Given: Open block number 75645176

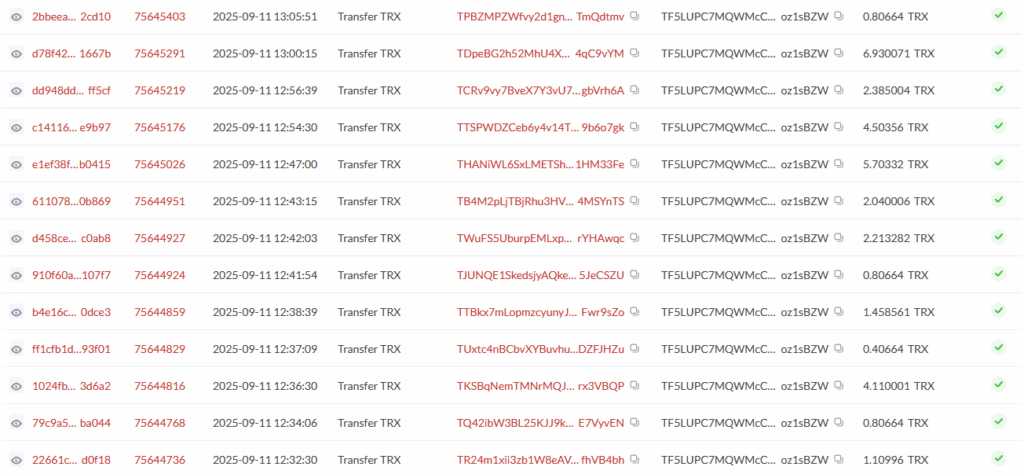Looking at the screenshot, I should [x=160, y=127].
